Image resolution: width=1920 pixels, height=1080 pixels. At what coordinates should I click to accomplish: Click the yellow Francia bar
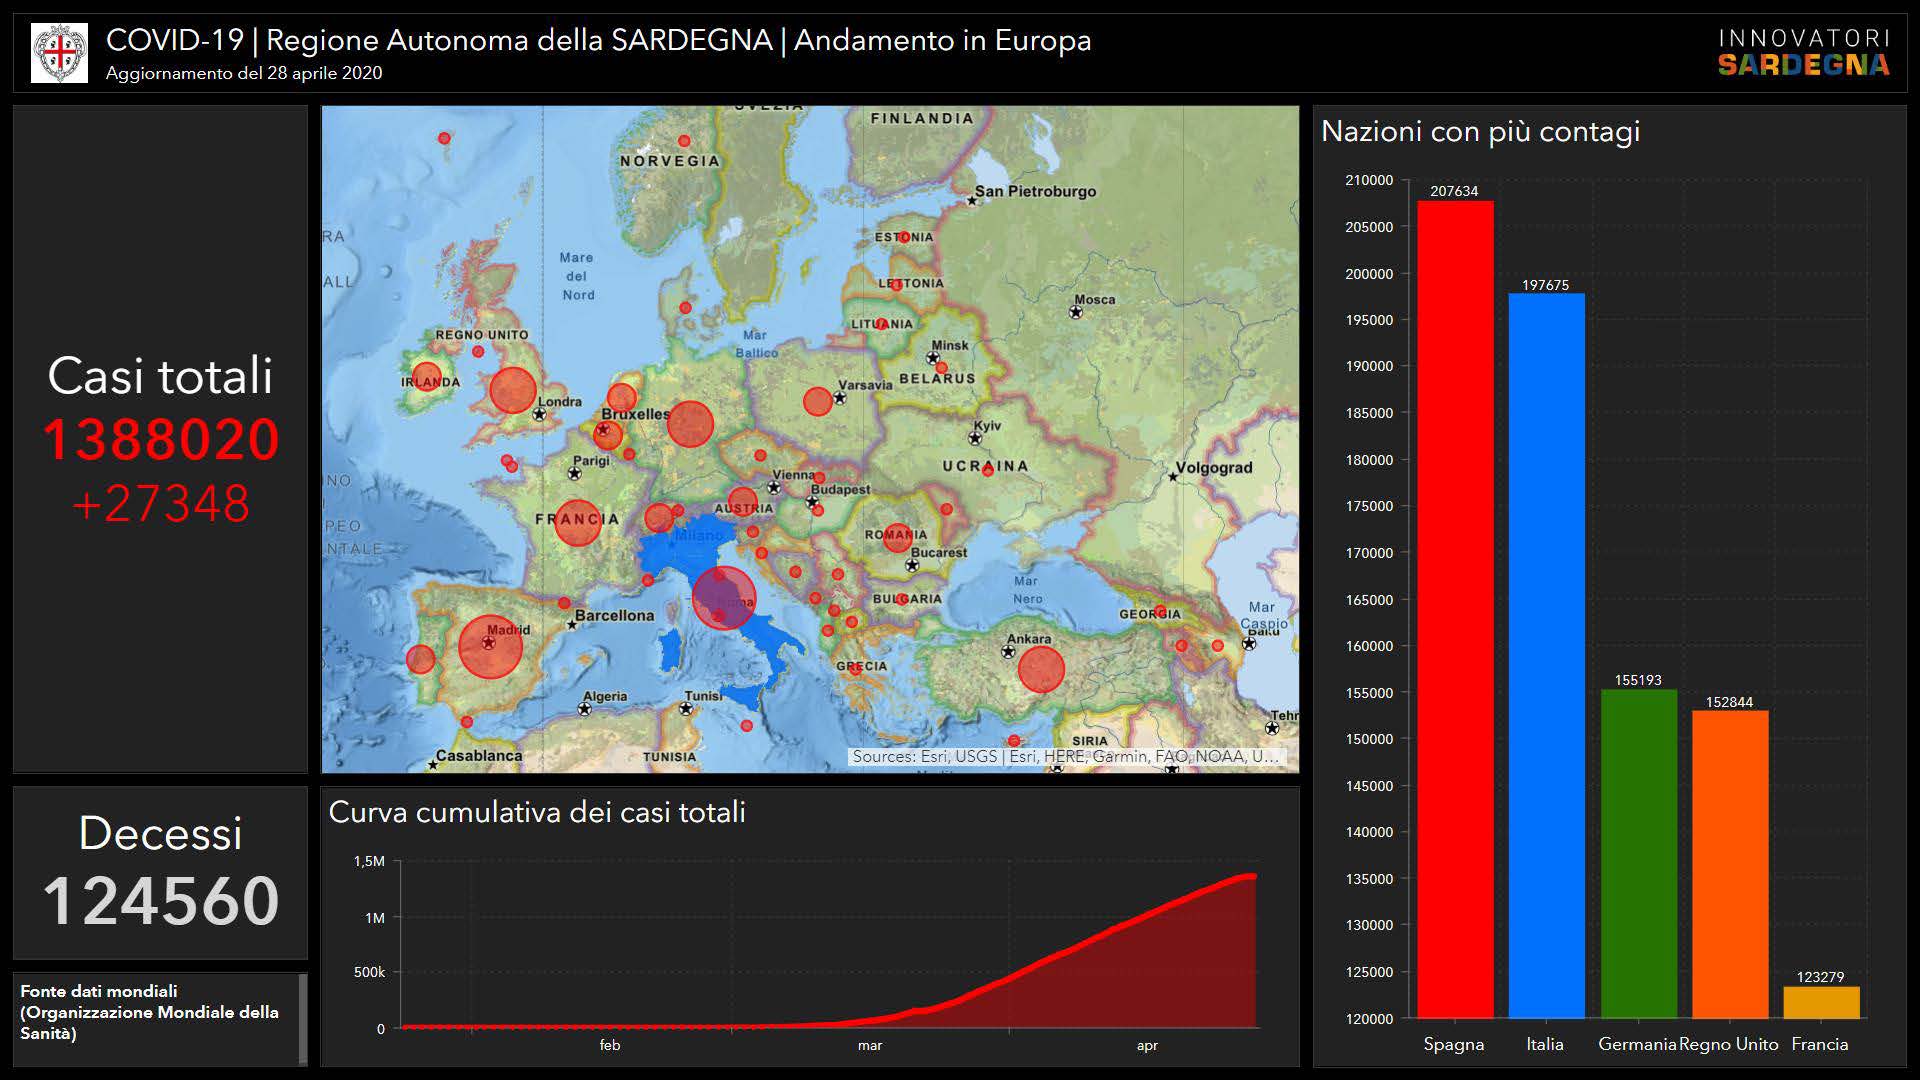point(1821,1002)
